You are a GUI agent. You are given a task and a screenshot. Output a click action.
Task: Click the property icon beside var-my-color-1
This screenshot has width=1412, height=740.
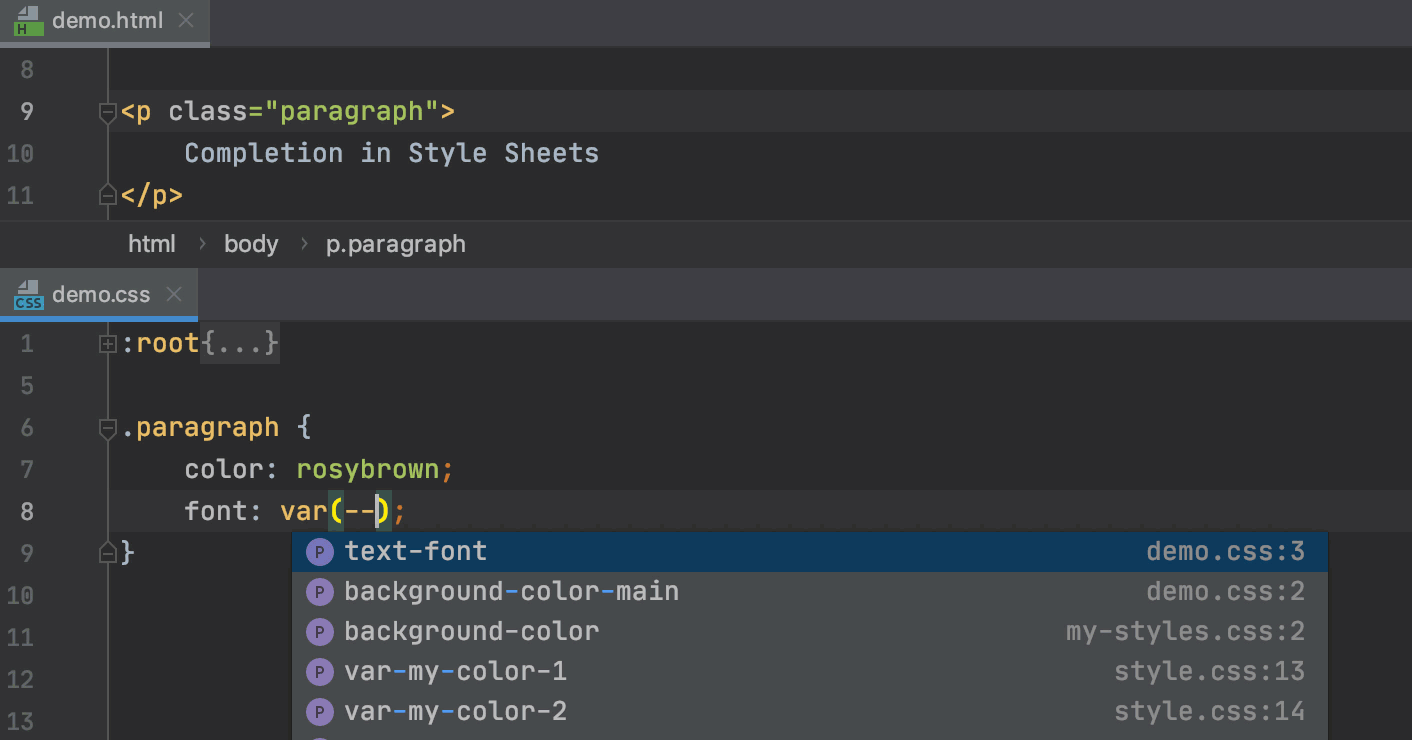coord(319,671)
